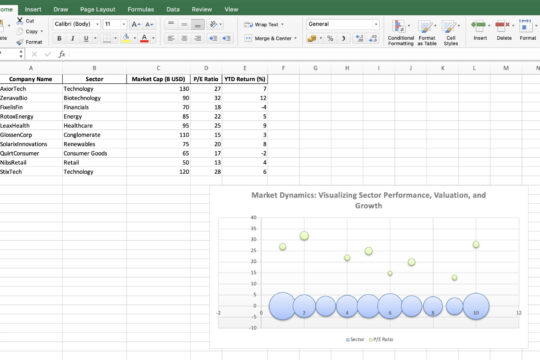Select the Conglomerate sector cell
Viewport: 540px width, 360px height.
(x=94, y=135)
